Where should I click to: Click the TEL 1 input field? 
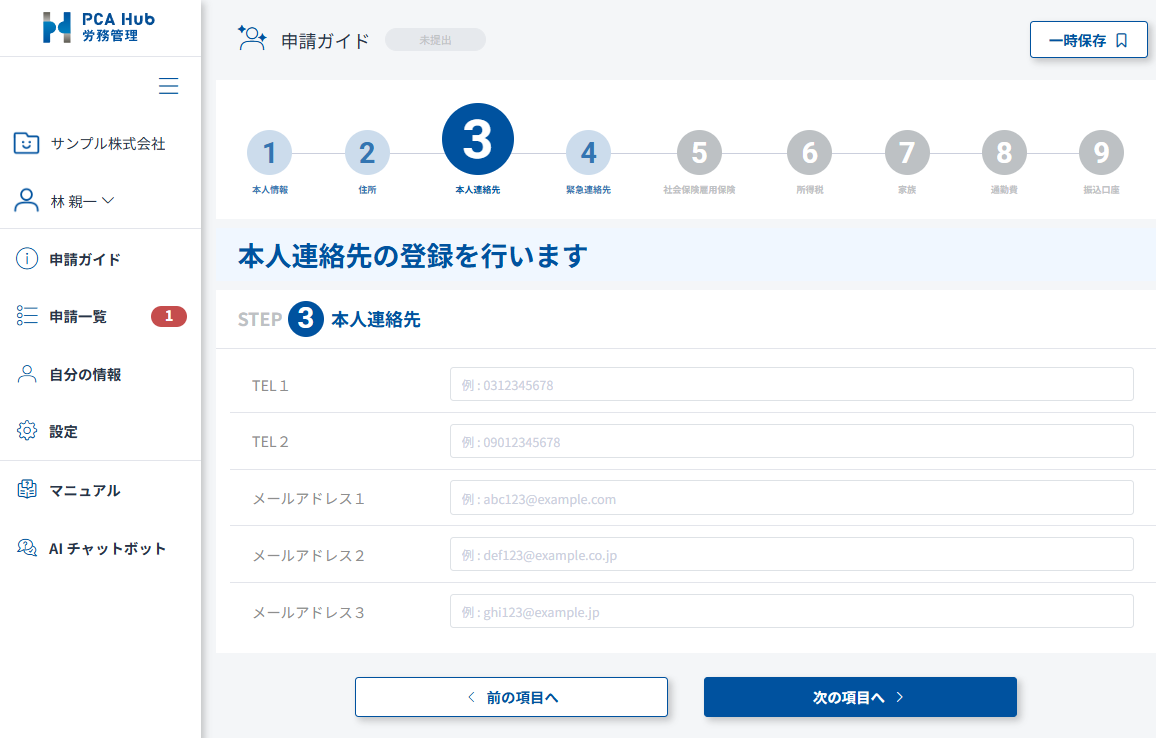click(791, 384)
